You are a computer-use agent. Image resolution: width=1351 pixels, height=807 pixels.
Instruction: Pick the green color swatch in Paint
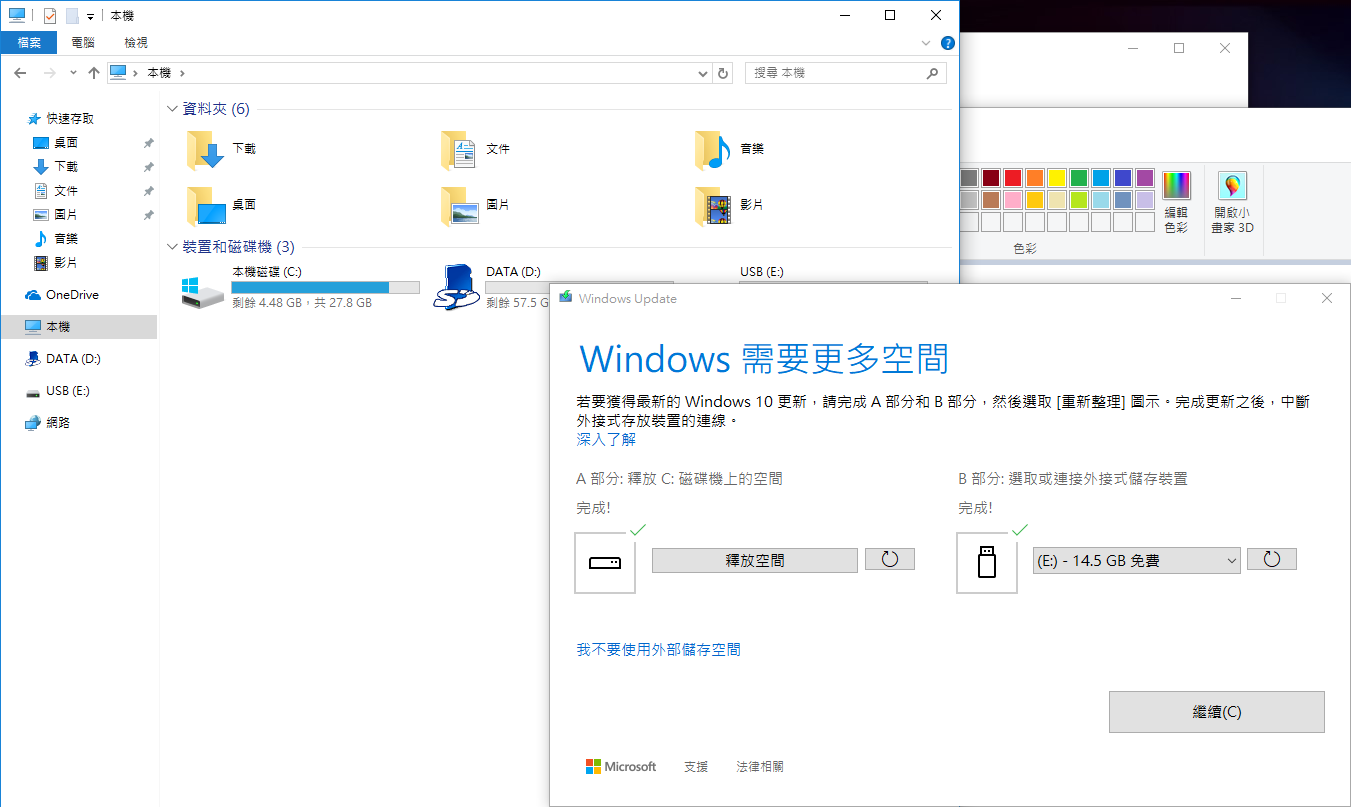click(1078, 178)
